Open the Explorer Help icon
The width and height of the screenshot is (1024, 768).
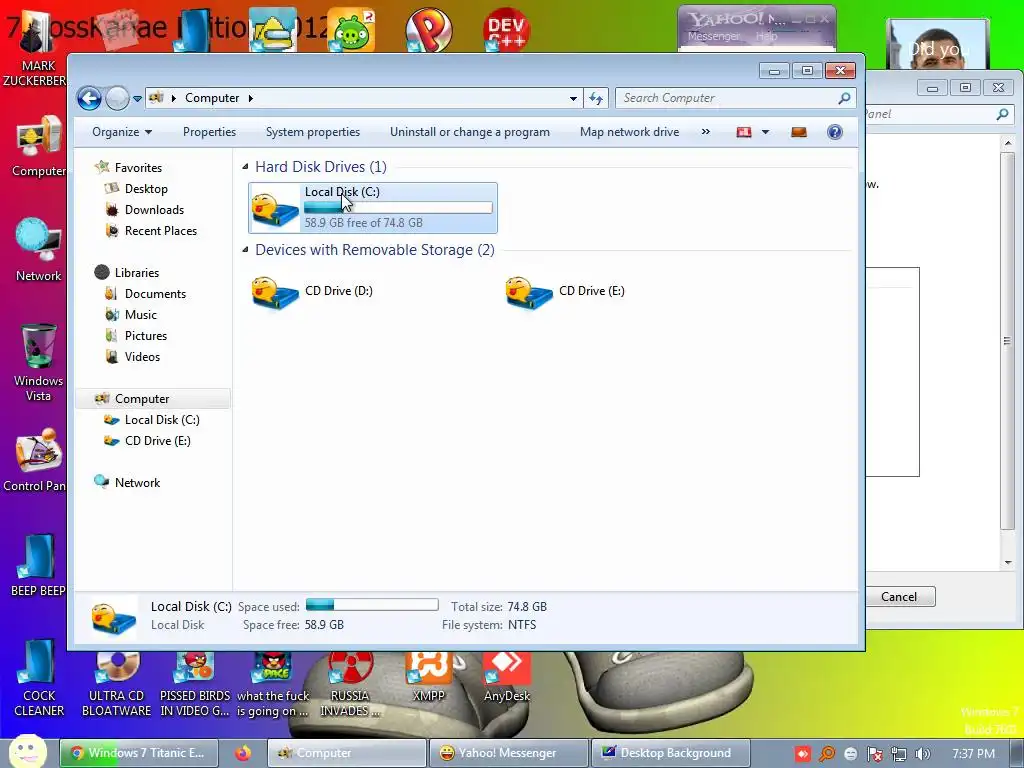pos(835,133)
